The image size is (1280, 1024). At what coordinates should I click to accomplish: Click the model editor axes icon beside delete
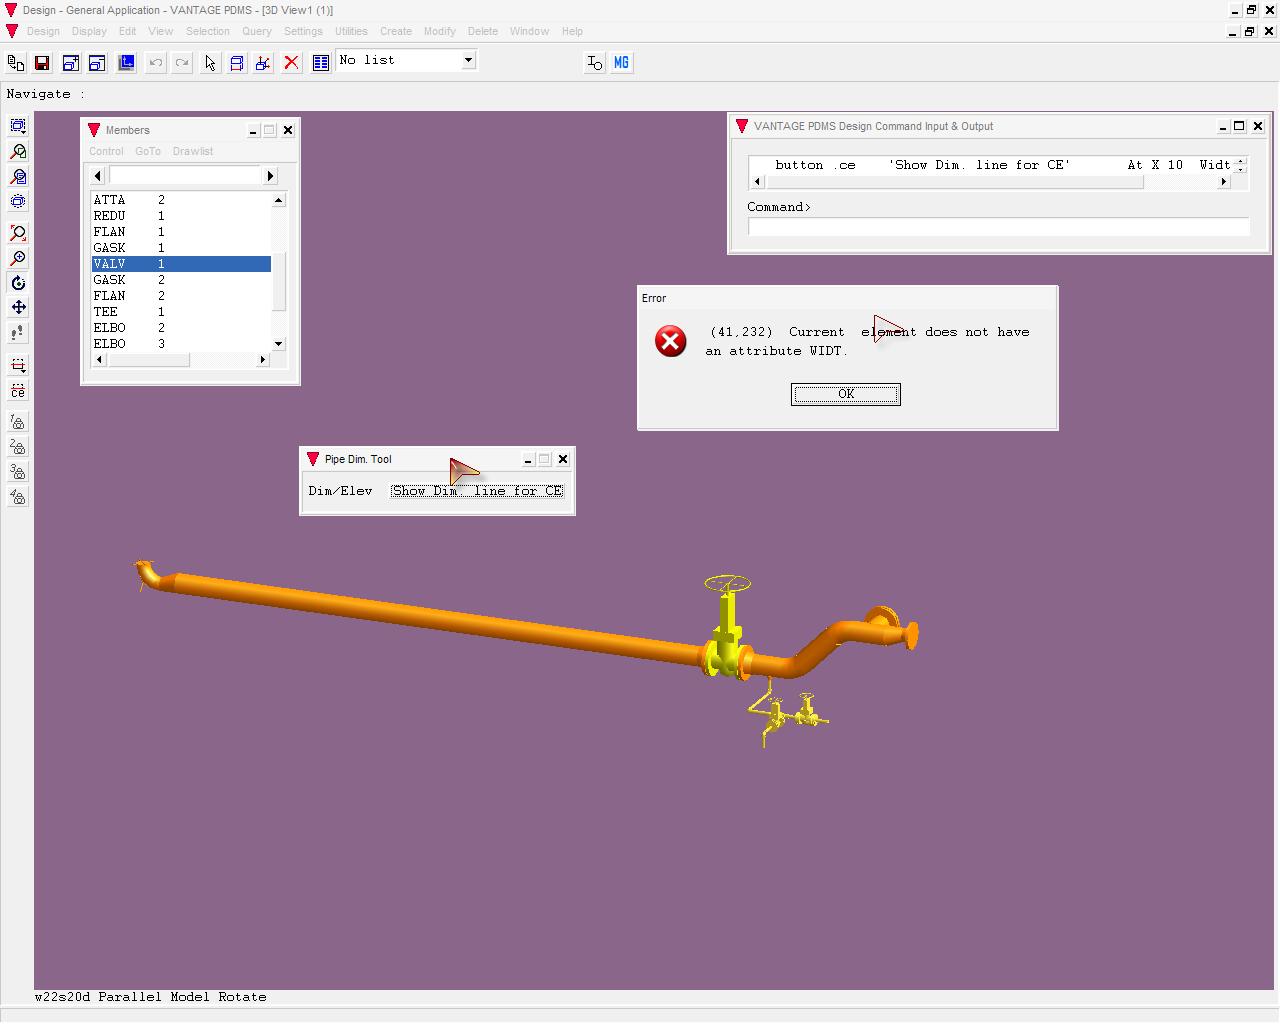point(263,63)
